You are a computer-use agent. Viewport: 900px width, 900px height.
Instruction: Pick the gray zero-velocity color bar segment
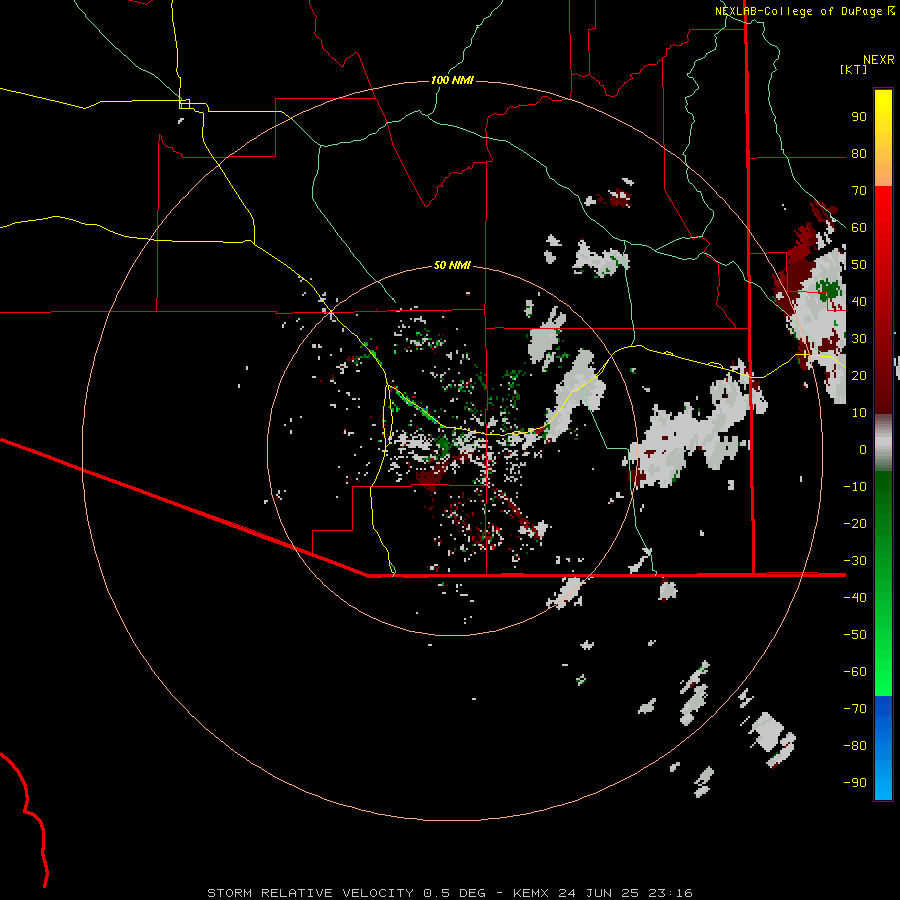coord(883,443)
